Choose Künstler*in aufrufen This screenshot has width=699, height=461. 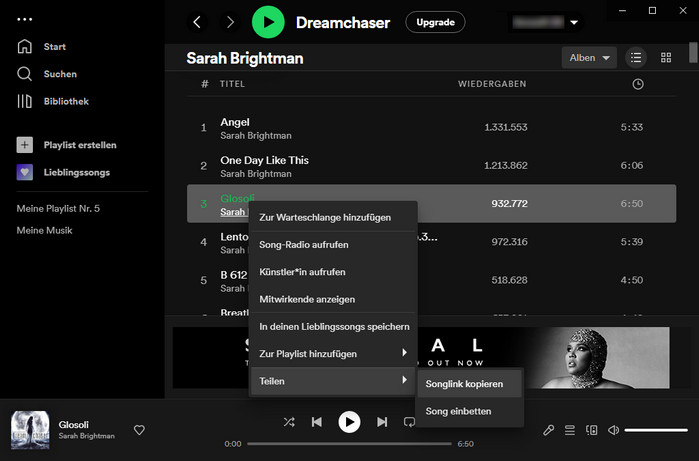point(333,272)
